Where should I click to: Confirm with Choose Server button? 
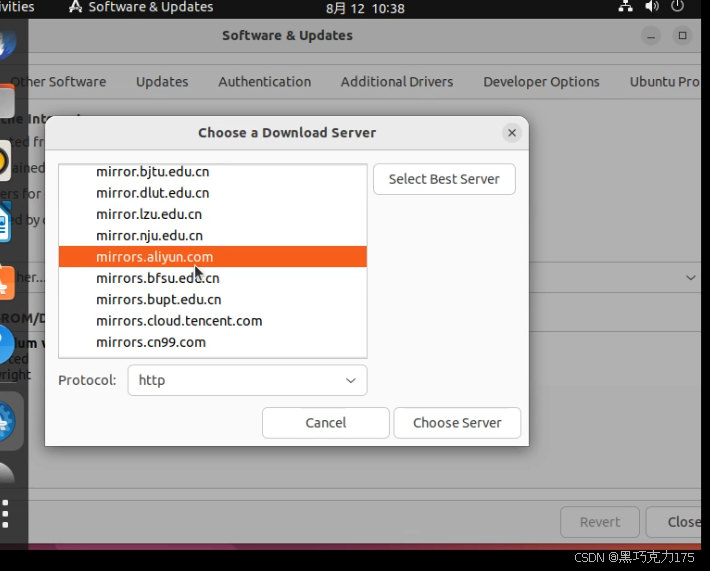click(x=457, y=423)
